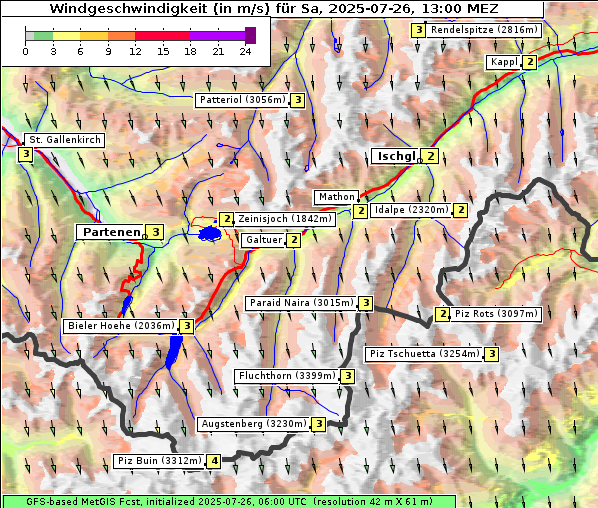598x508 pixels.
Task: Click the Fluchthorn wind speed badge
Action: click(x=348, y=376)
